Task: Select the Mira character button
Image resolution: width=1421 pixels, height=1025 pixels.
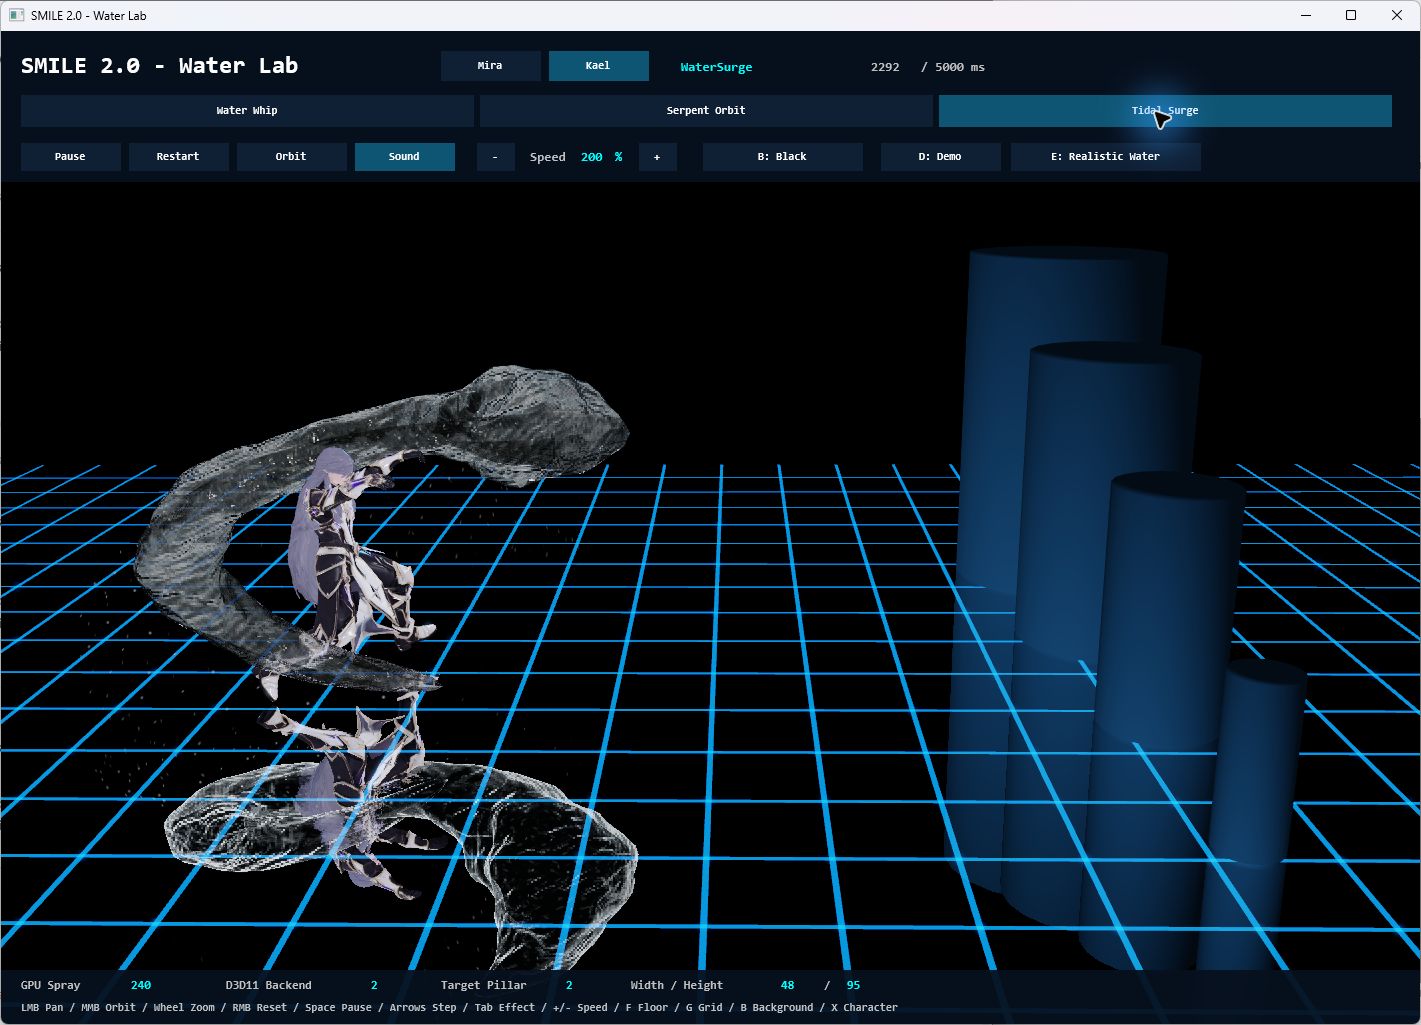Action: point(490,66)
